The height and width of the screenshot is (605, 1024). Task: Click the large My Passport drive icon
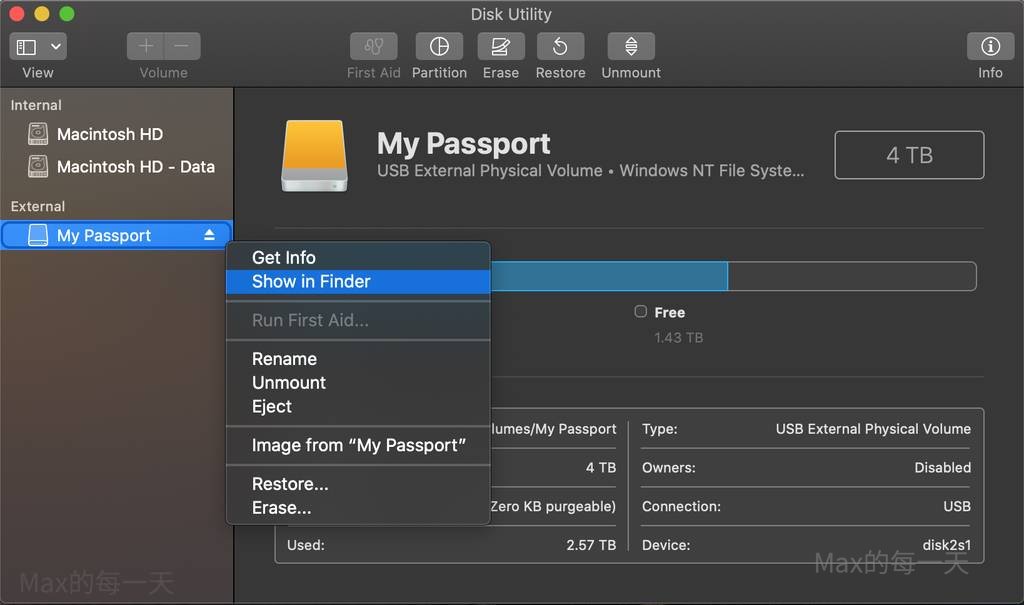[314, 157]
